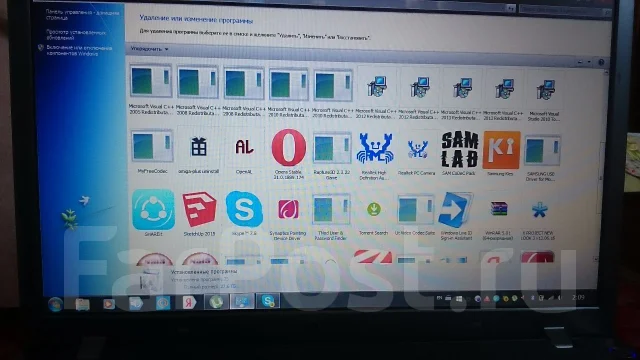Expand the view options dropdown arrow

589,62
